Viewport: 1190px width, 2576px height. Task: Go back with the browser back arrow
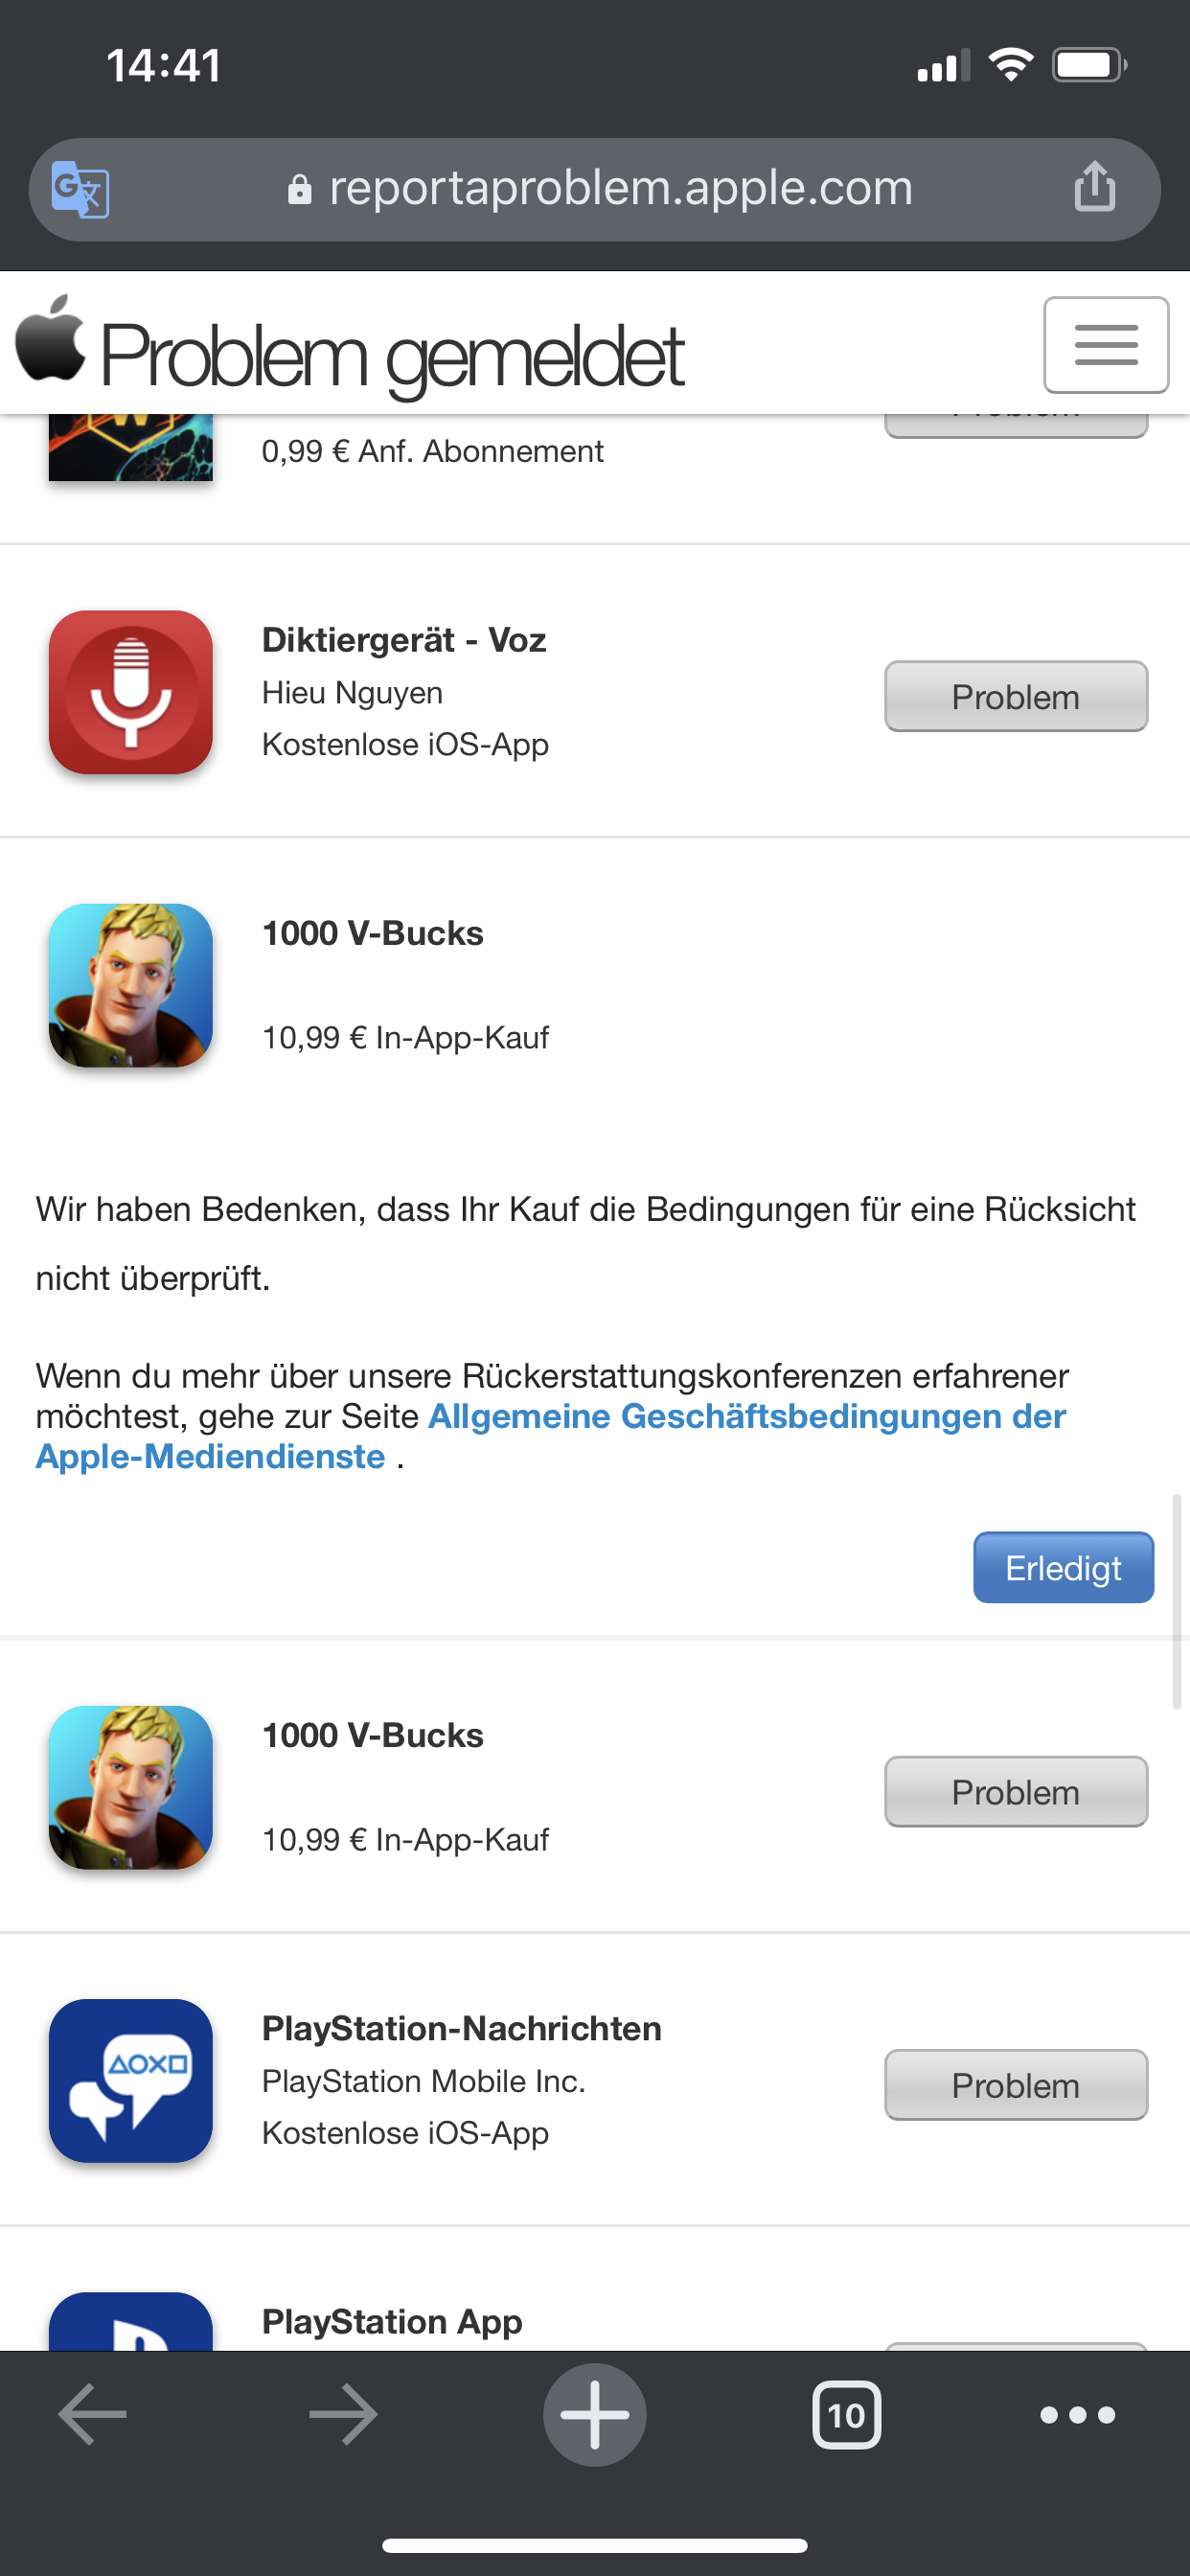[x=93, y=2414]
